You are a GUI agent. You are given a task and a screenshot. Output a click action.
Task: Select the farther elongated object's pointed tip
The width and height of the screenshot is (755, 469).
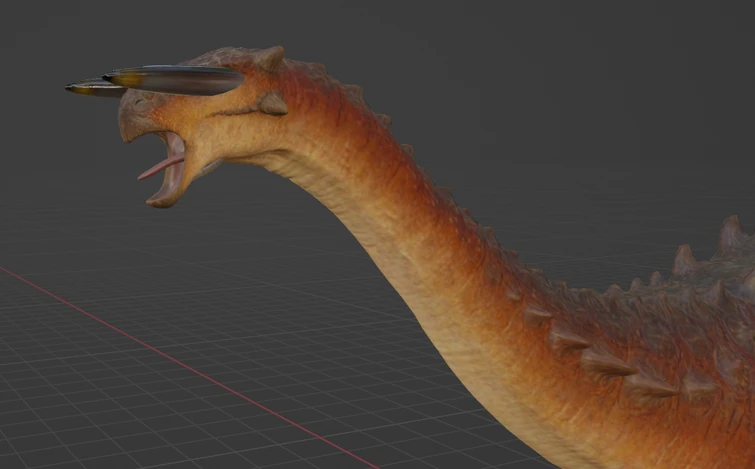coord(71,88)
